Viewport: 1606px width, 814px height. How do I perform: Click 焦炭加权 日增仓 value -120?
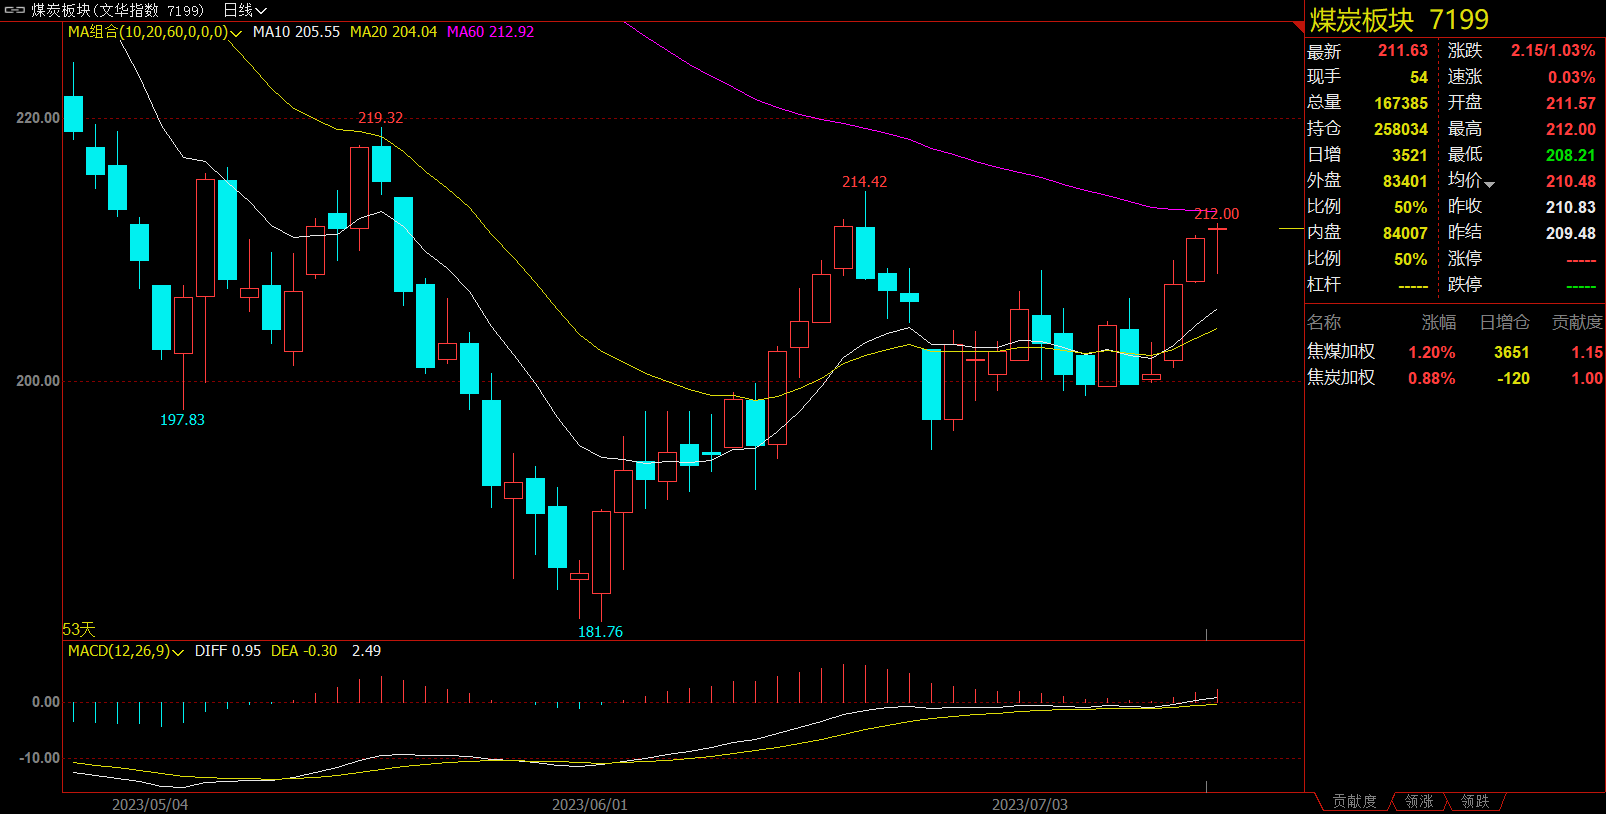coord(1513,378)
